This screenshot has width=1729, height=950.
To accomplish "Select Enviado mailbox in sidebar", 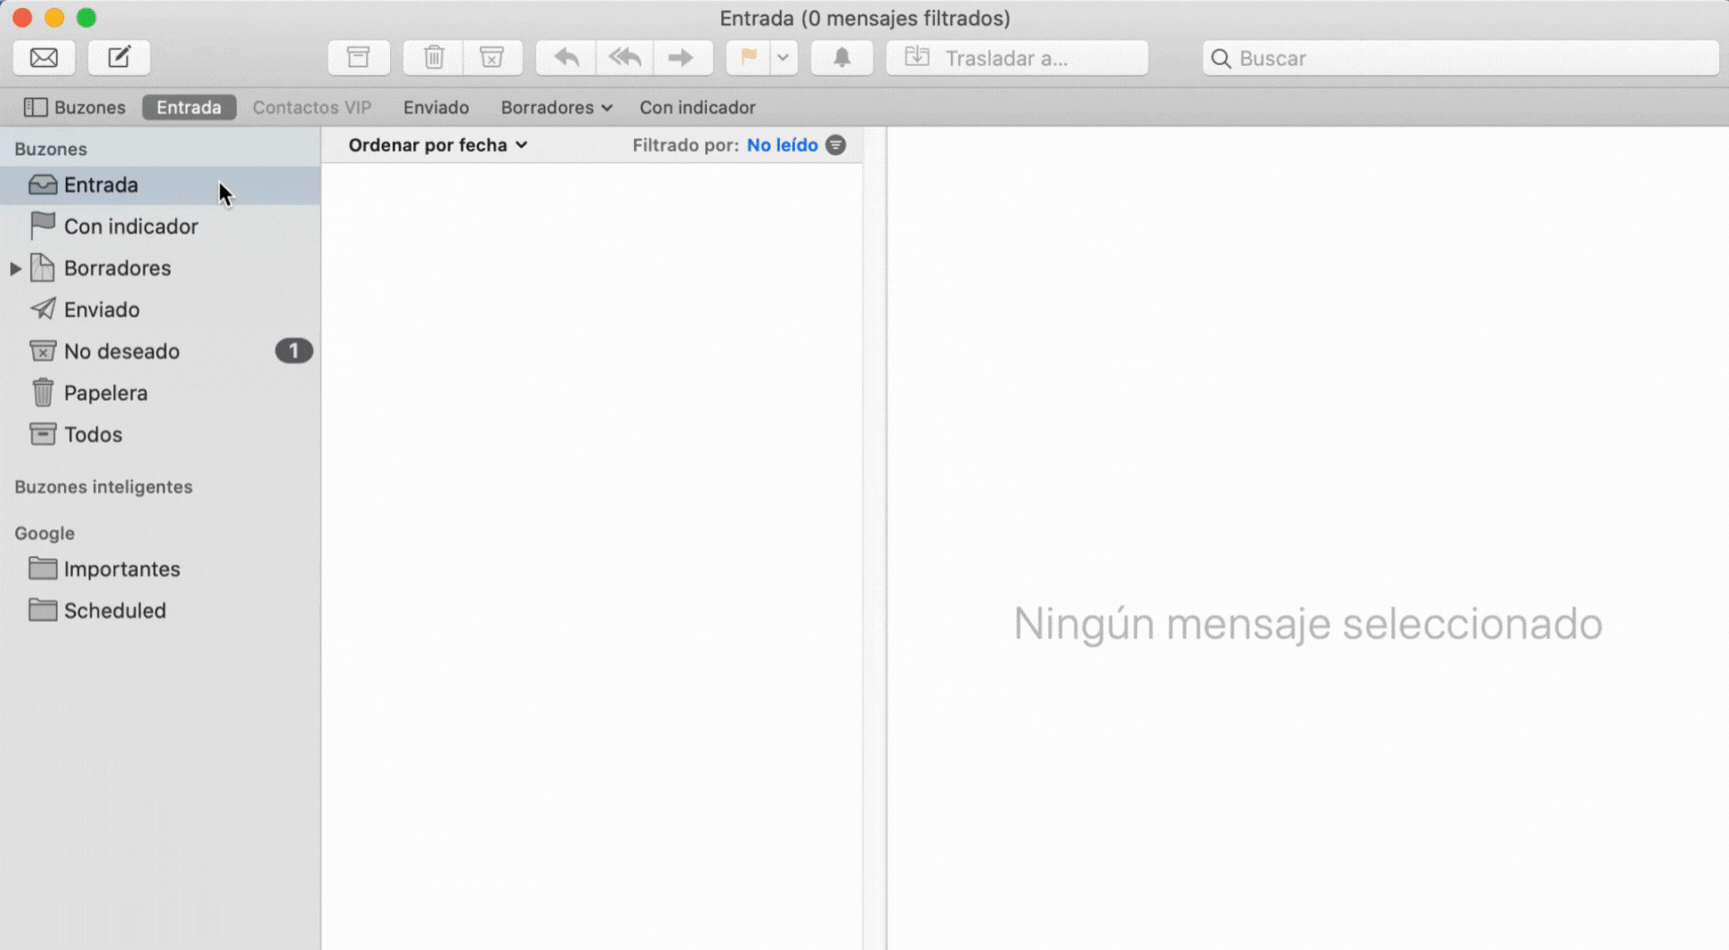I will pyautogui.click(x=160, y=310).
